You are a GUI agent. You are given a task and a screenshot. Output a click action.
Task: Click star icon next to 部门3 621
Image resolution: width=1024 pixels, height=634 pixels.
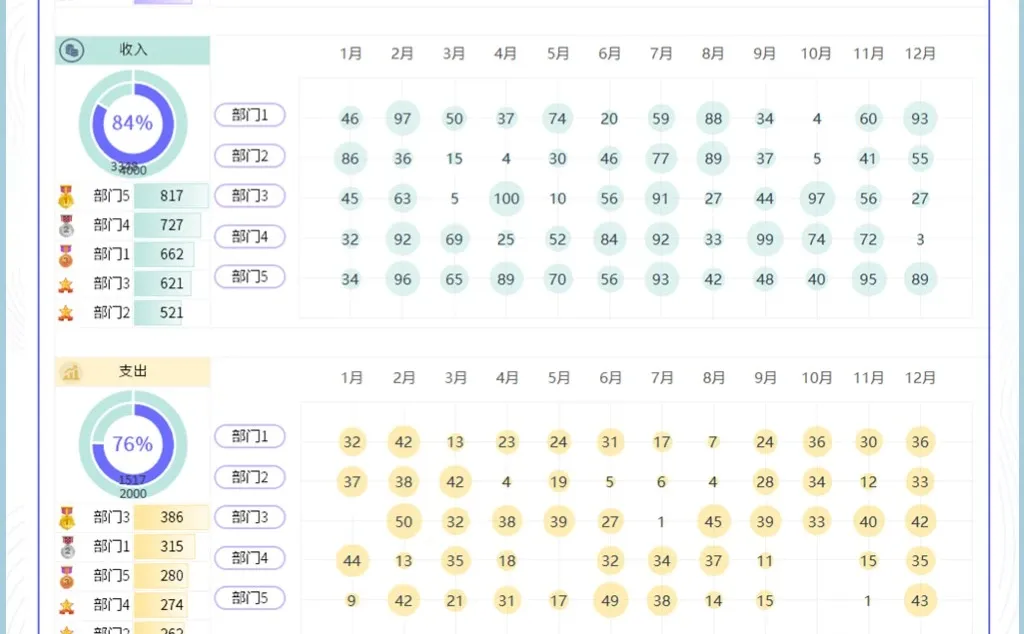[x=66, y=285]
